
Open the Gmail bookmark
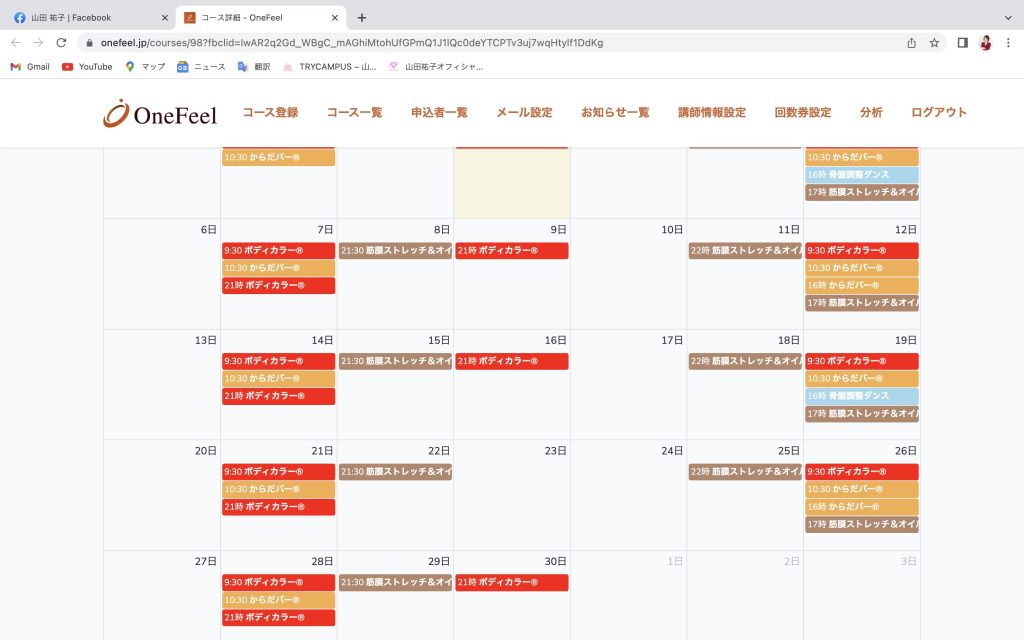click(x=29, y=67)
